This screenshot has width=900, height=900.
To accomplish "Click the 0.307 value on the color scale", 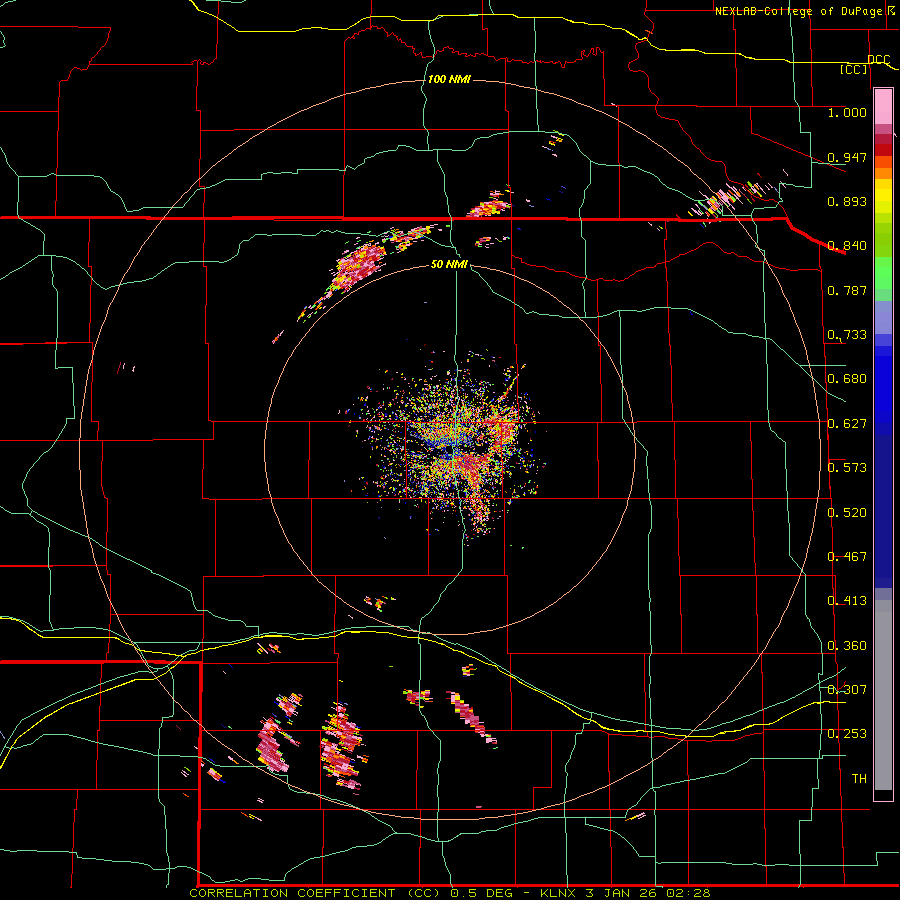I will pos(847,690).
